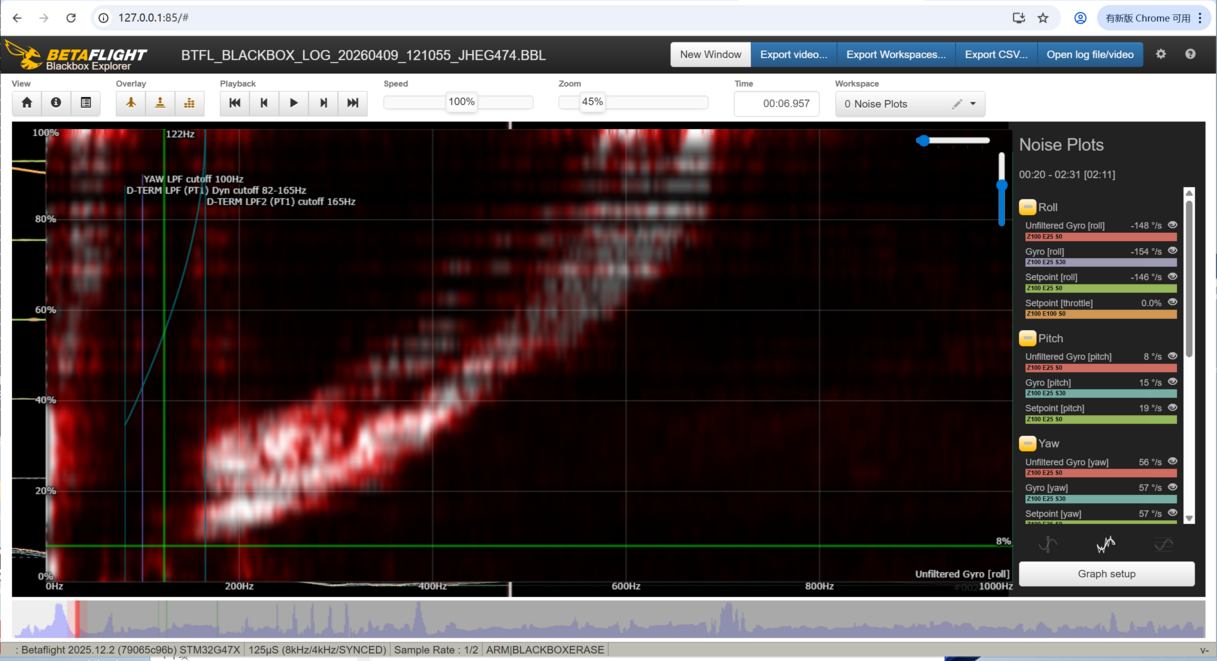Screen dimensions: 1217x661
Task: Open the help question mark icon
Action: (1190, 54)
